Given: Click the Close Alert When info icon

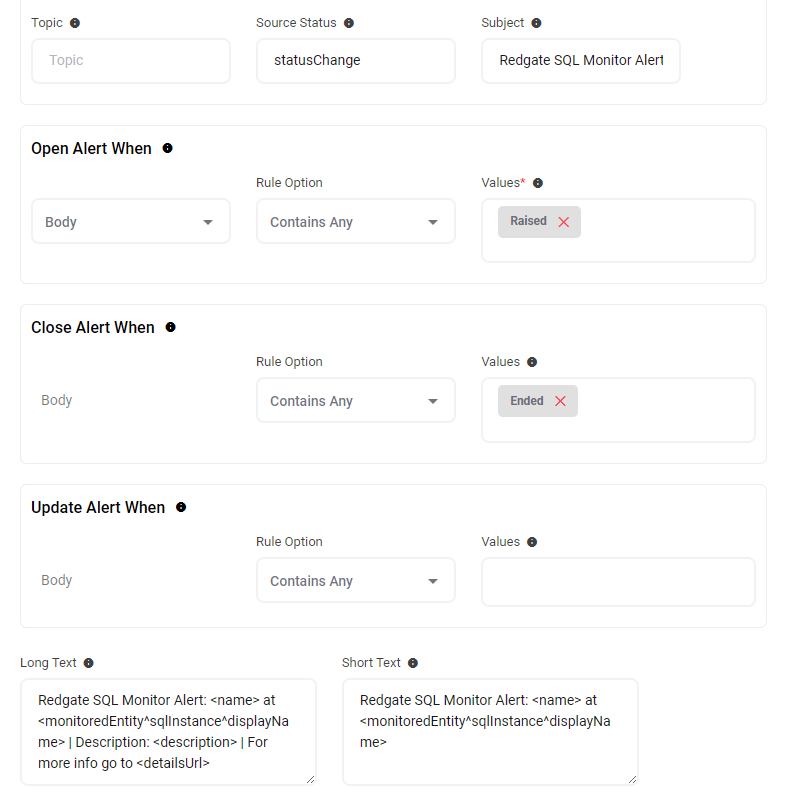Looking at the screenshot, I should pos(170,327).
